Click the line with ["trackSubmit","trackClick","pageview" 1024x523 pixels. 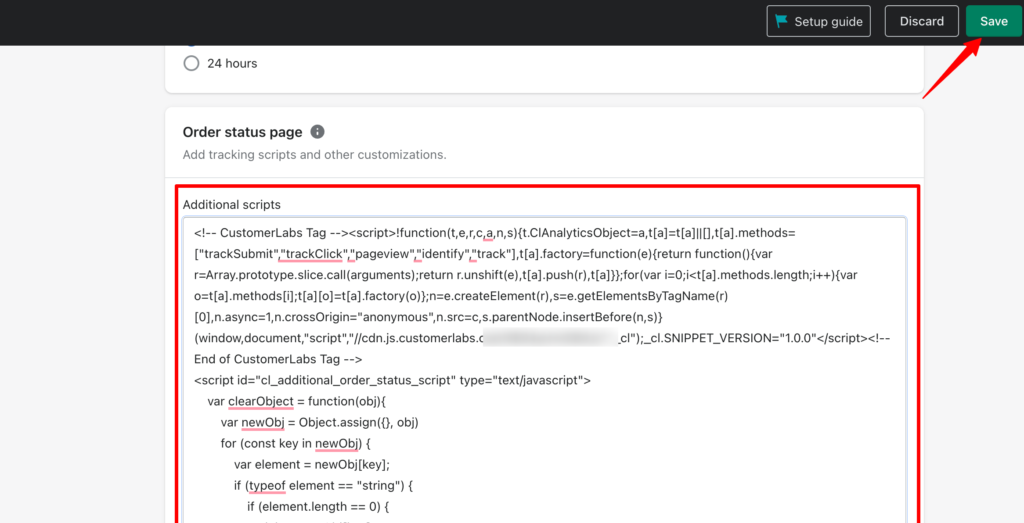click(x=484, y=253)
